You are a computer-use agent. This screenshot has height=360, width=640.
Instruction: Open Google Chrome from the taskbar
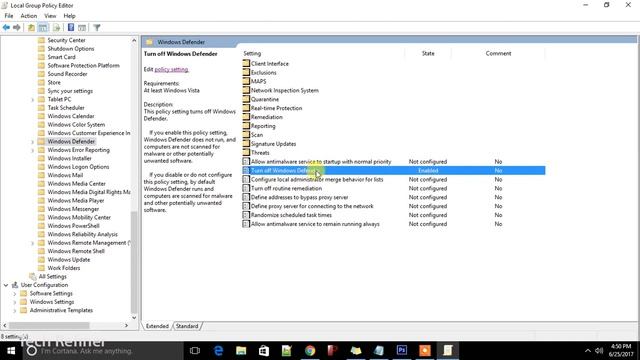[310, 350]
